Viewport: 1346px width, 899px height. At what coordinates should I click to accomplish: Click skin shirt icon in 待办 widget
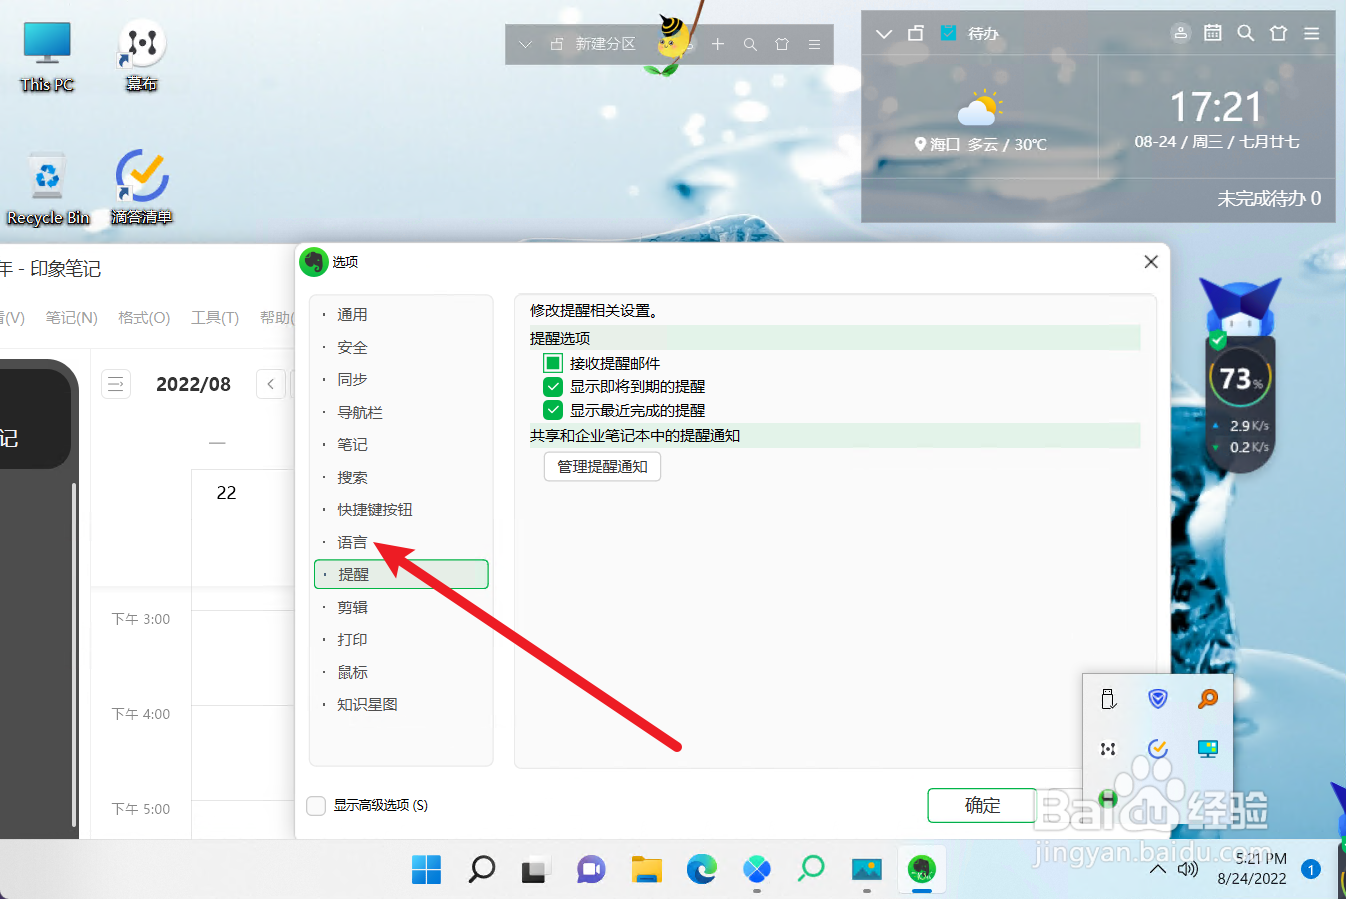point(1278,33)
